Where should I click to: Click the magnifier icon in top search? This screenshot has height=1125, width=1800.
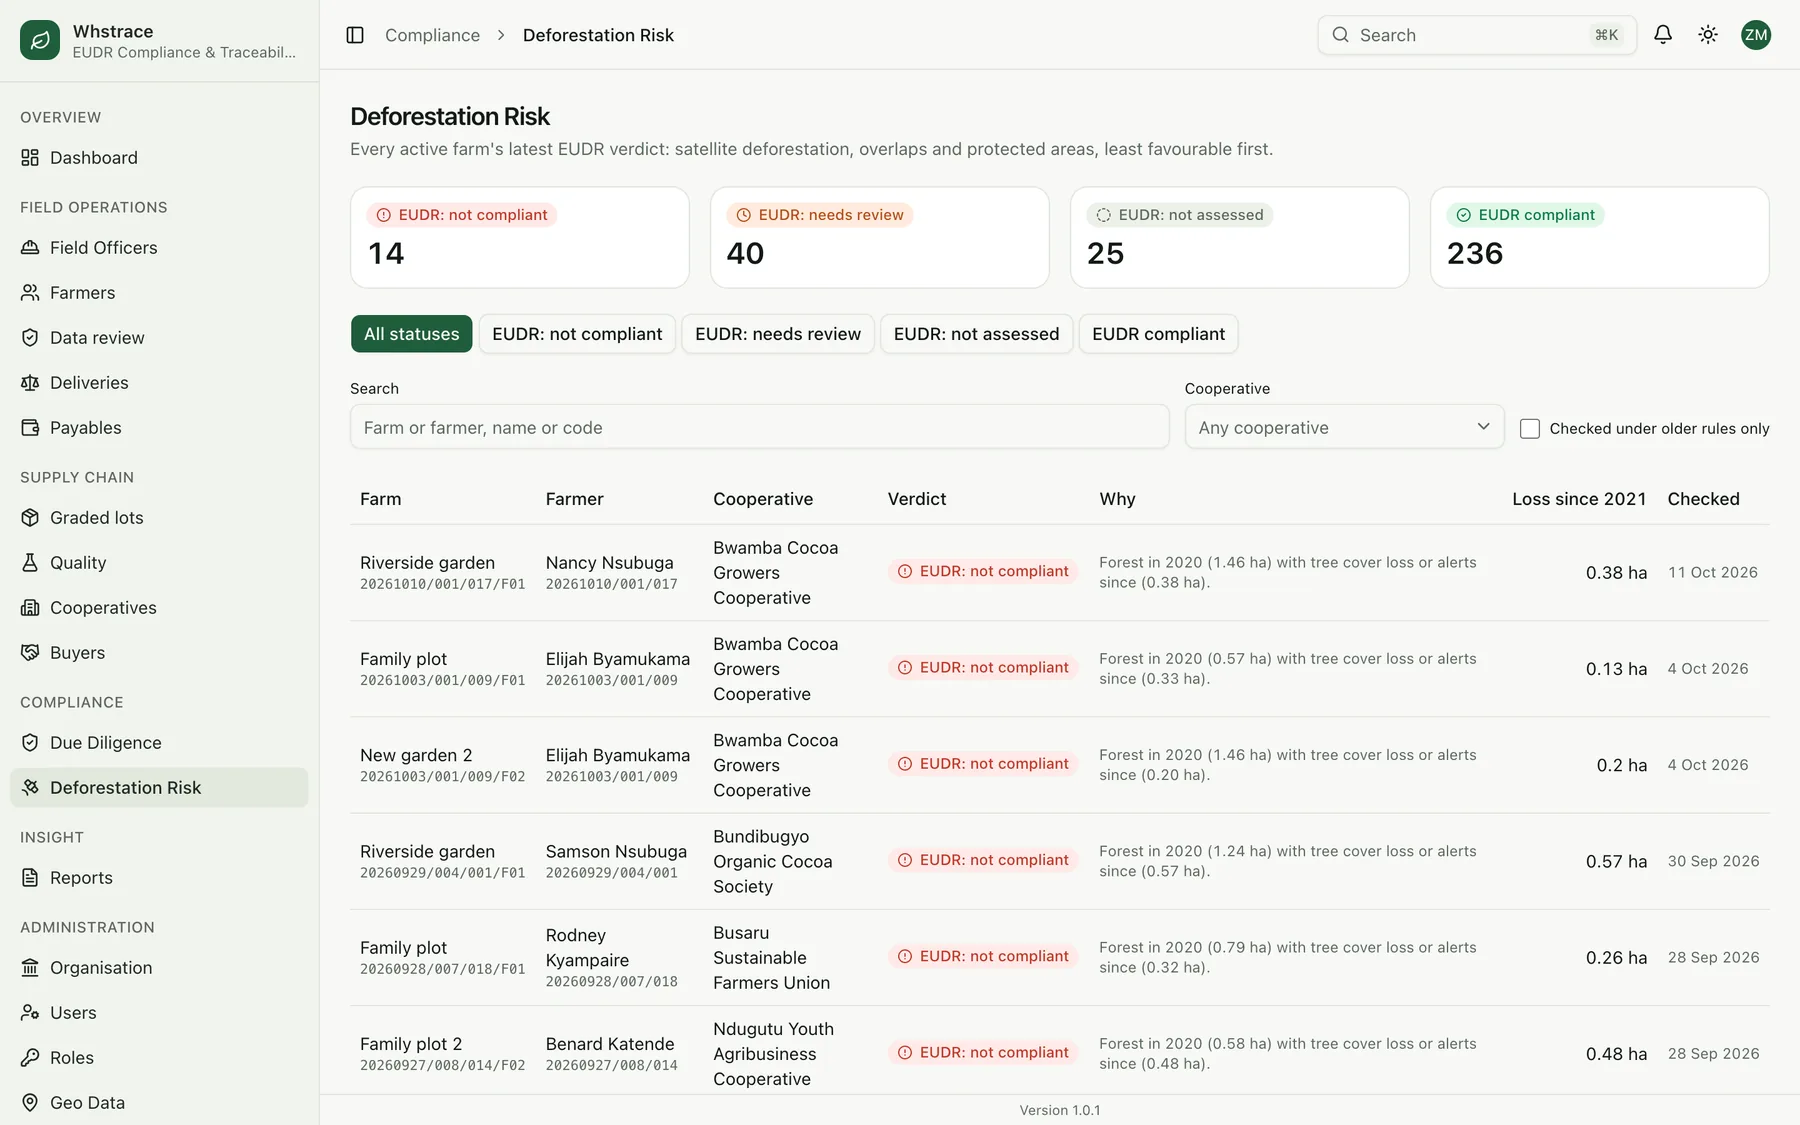[1341, 35]
